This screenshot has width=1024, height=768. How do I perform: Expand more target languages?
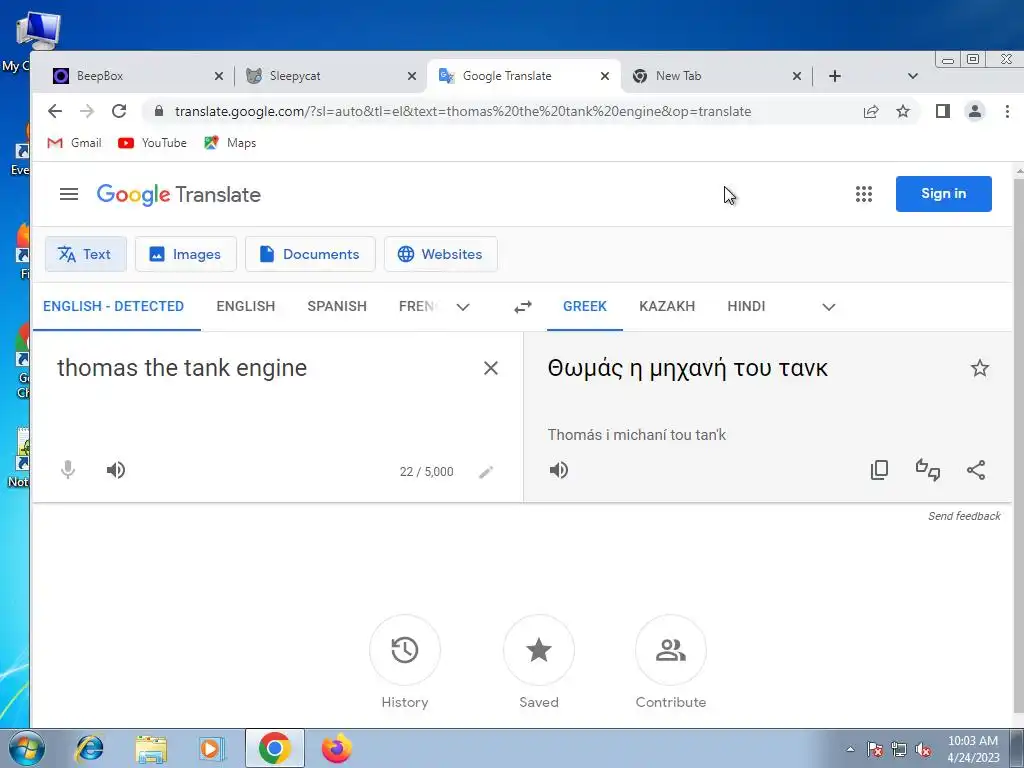(829, 307)
